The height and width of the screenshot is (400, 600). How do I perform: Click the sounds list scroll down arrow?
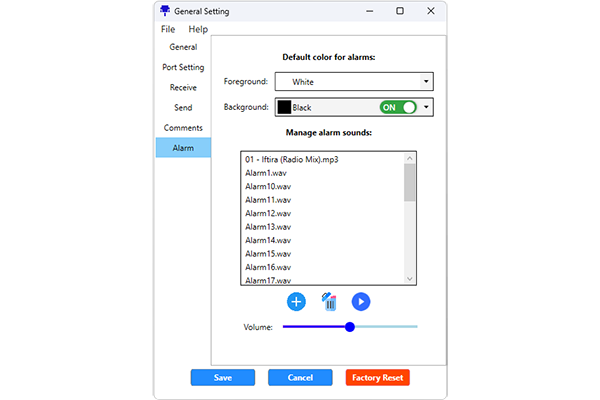[x=410, y=279]
